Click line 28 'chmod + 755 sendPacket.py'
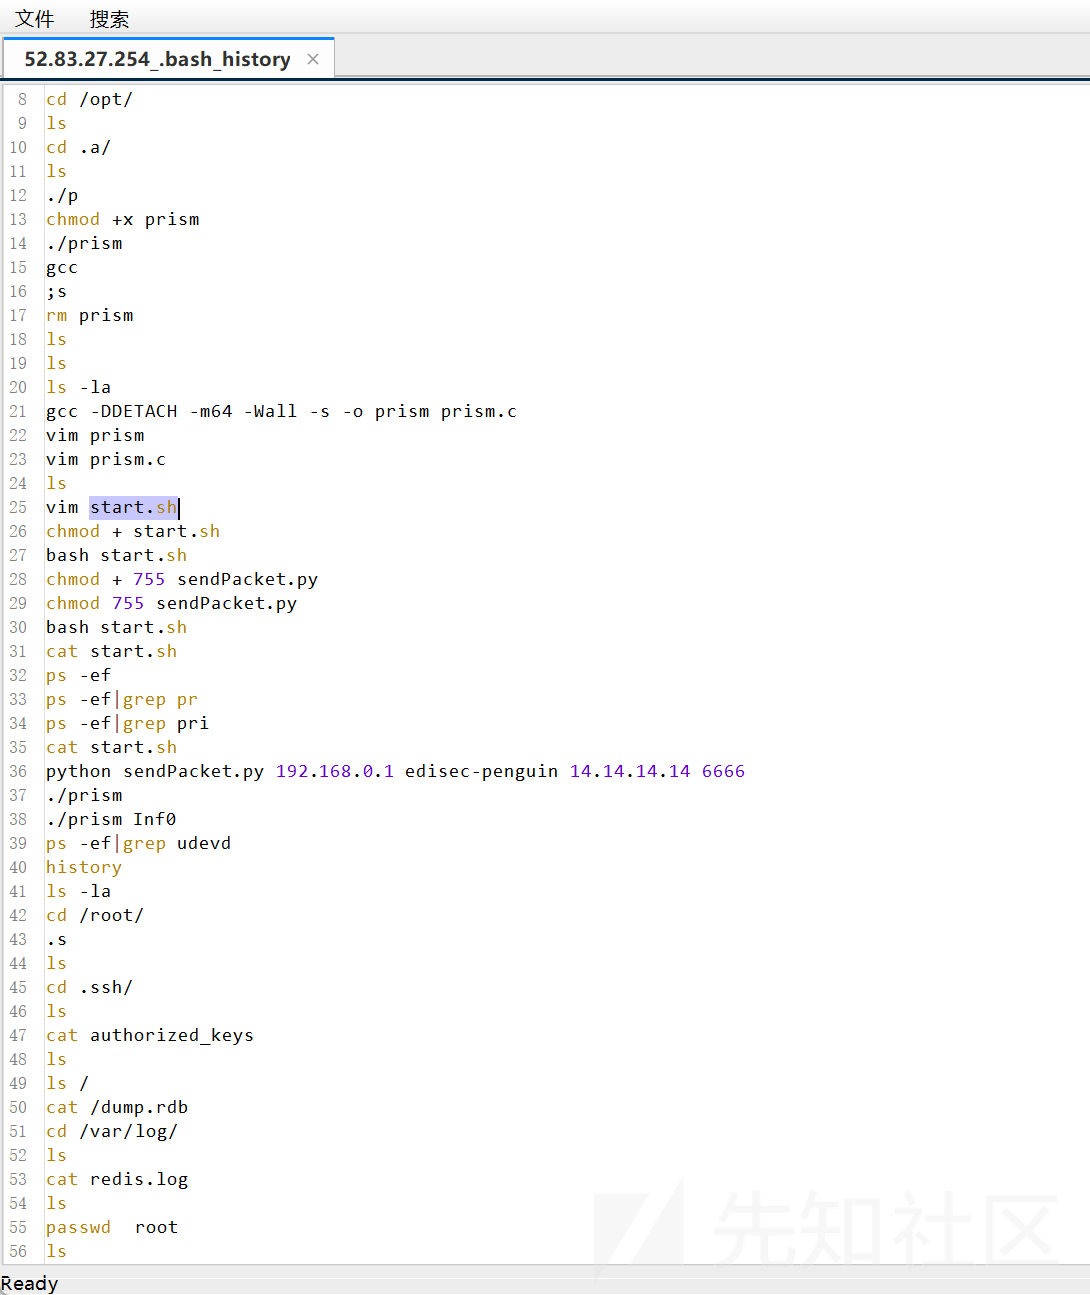Screen dimensions: 1090x1295 point(182,579)
